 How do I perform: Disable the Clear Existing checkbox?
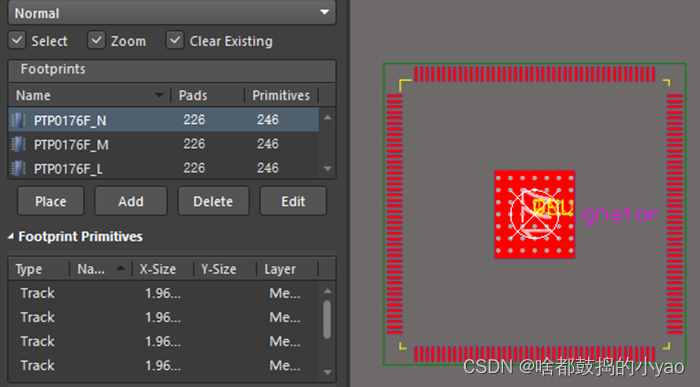click(x=175, y=40)
